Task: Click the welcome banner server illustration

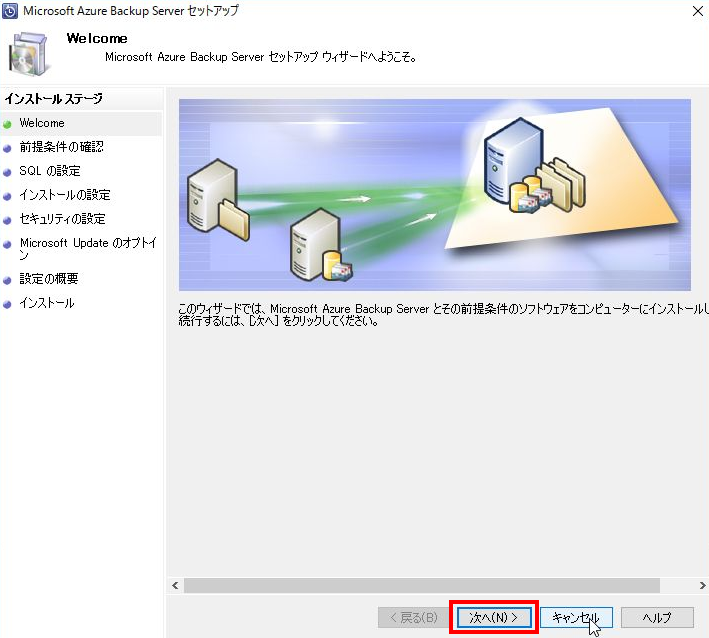Action: coord(435,195)
